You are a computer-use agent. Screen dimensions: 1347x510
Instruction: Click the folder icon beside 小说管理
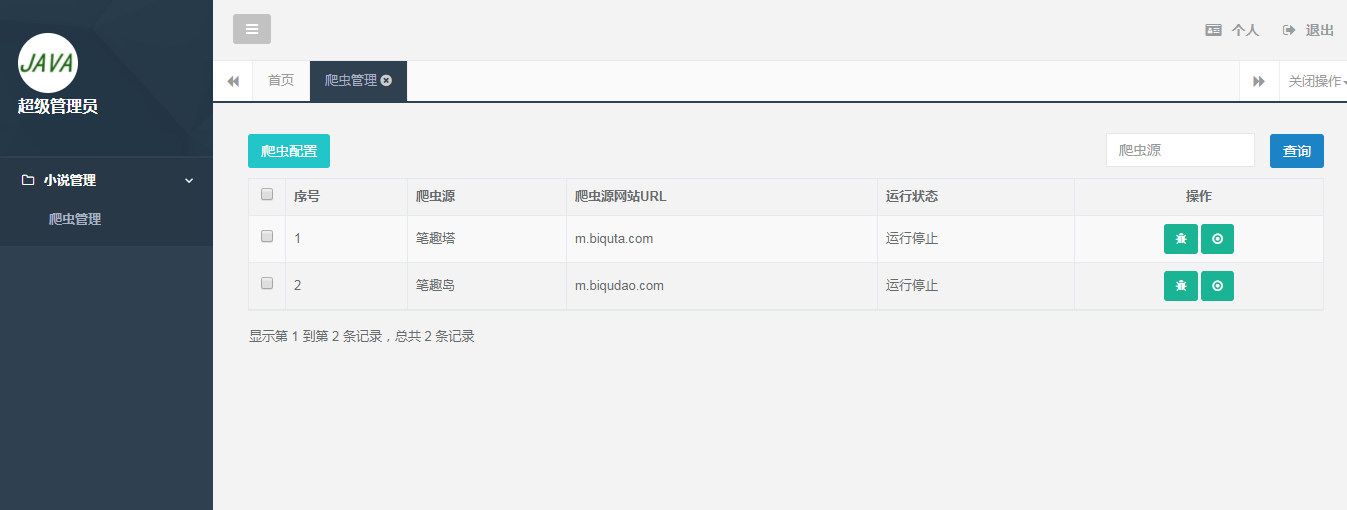click(x=28, y=181)
